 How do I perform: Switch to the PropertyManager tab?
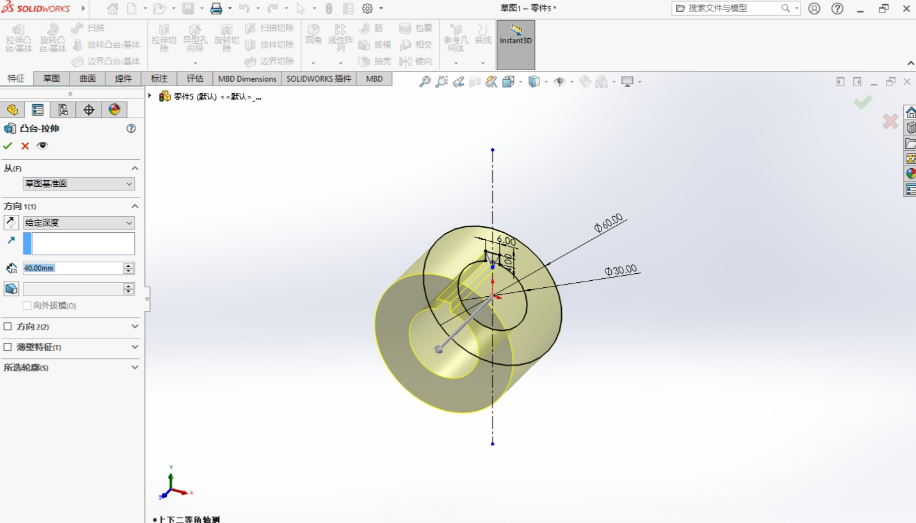37,110
